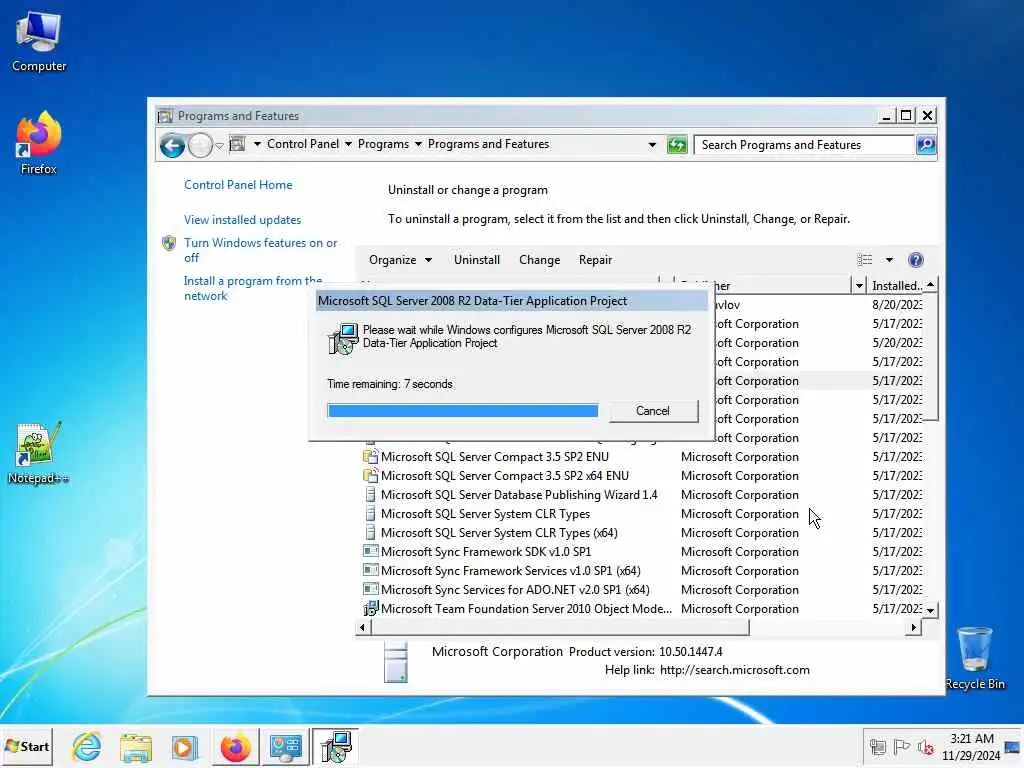Sort by the Installed On column header
Image resolution: width=1024 pixels, height=768 pixels.
(x=896, y=285)
